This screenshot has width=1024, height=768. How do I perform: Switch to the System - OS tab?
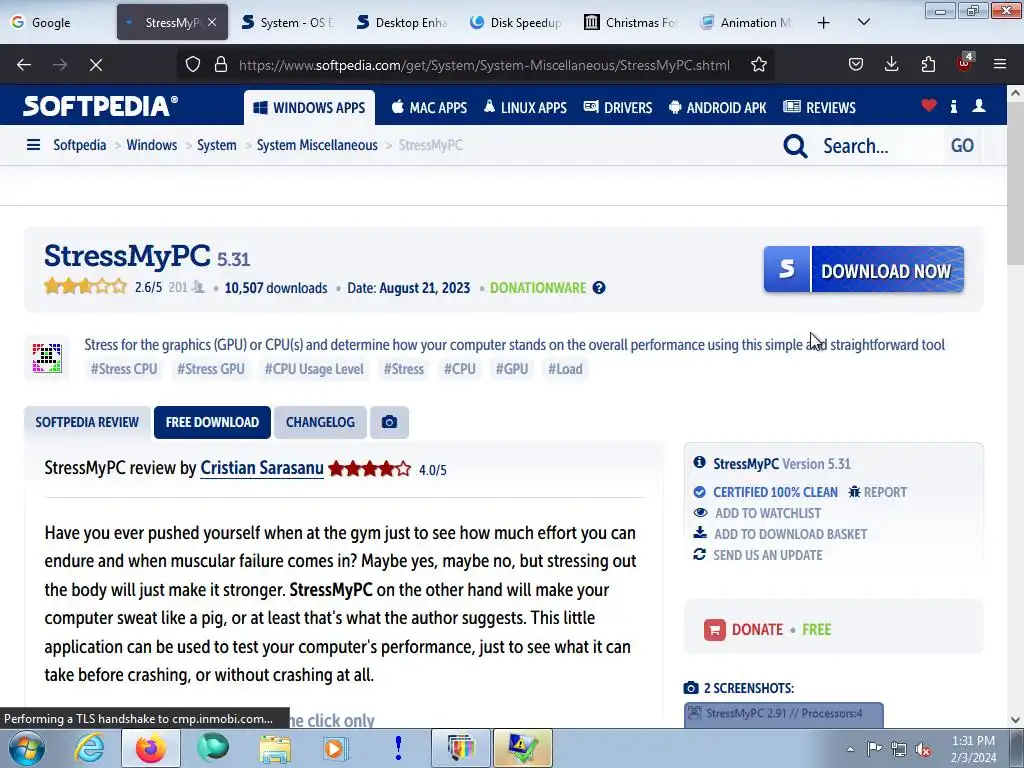click(288, 22)
